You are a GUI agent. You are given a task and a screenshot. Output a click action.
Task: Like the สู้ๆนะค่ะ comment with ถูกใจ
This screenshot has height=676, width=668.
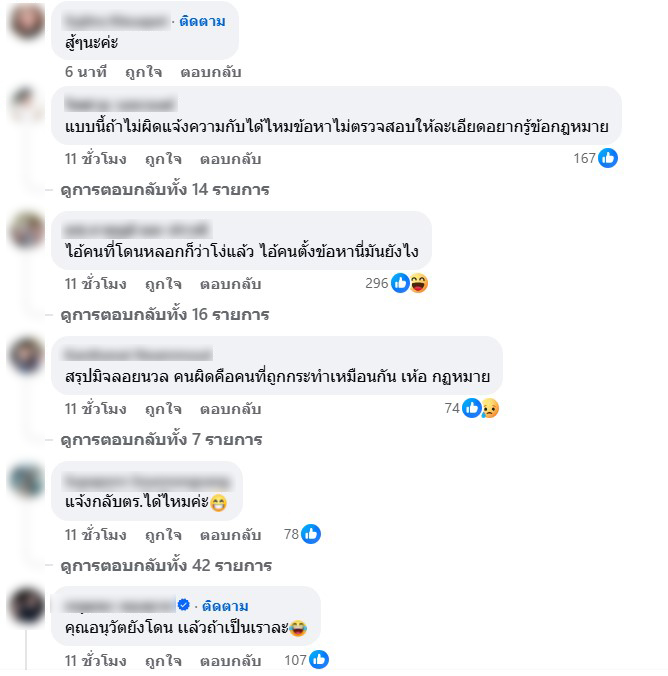[x=144, y=72]
